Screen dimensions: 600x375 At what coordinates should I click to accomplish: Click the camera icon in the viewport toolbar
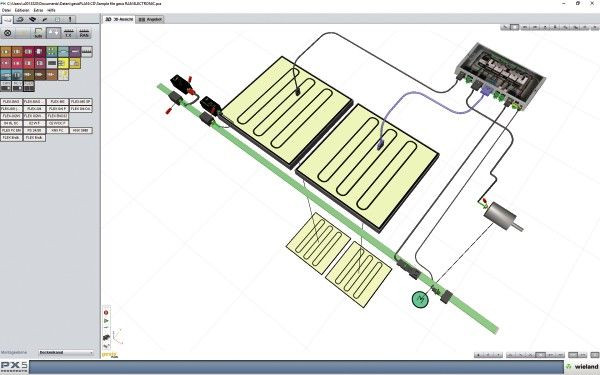pyautogui.click(x=106, y=338)
